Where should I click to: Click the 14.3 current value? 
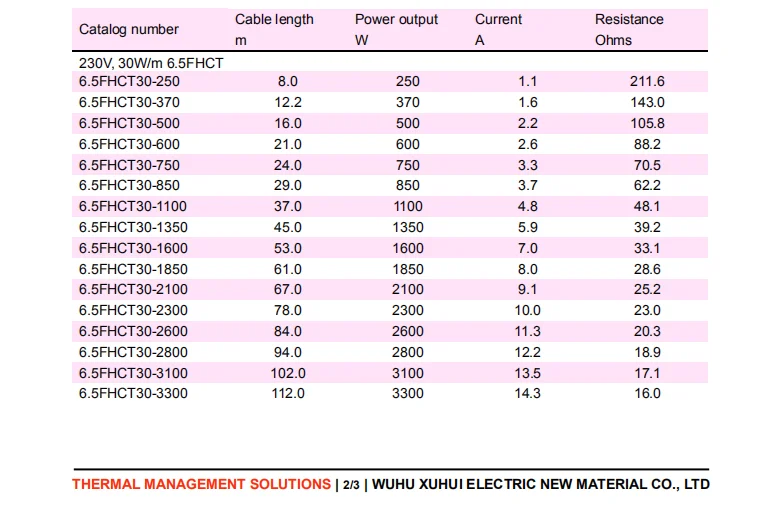(525, 393)
